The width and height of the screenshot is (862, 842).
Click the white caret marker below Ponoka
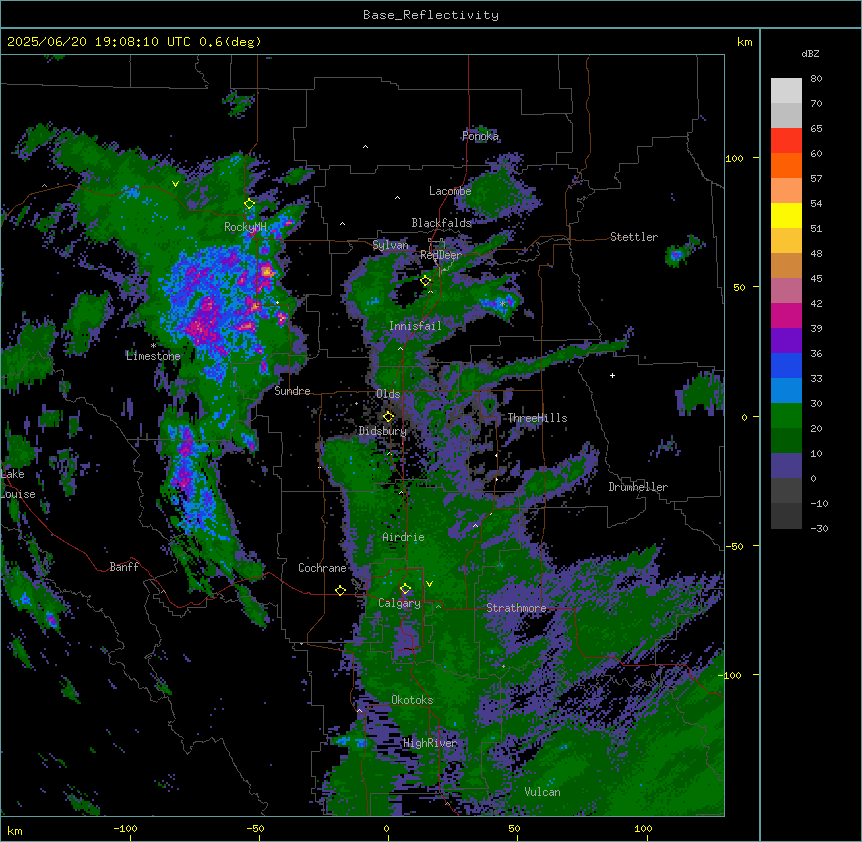365,147
